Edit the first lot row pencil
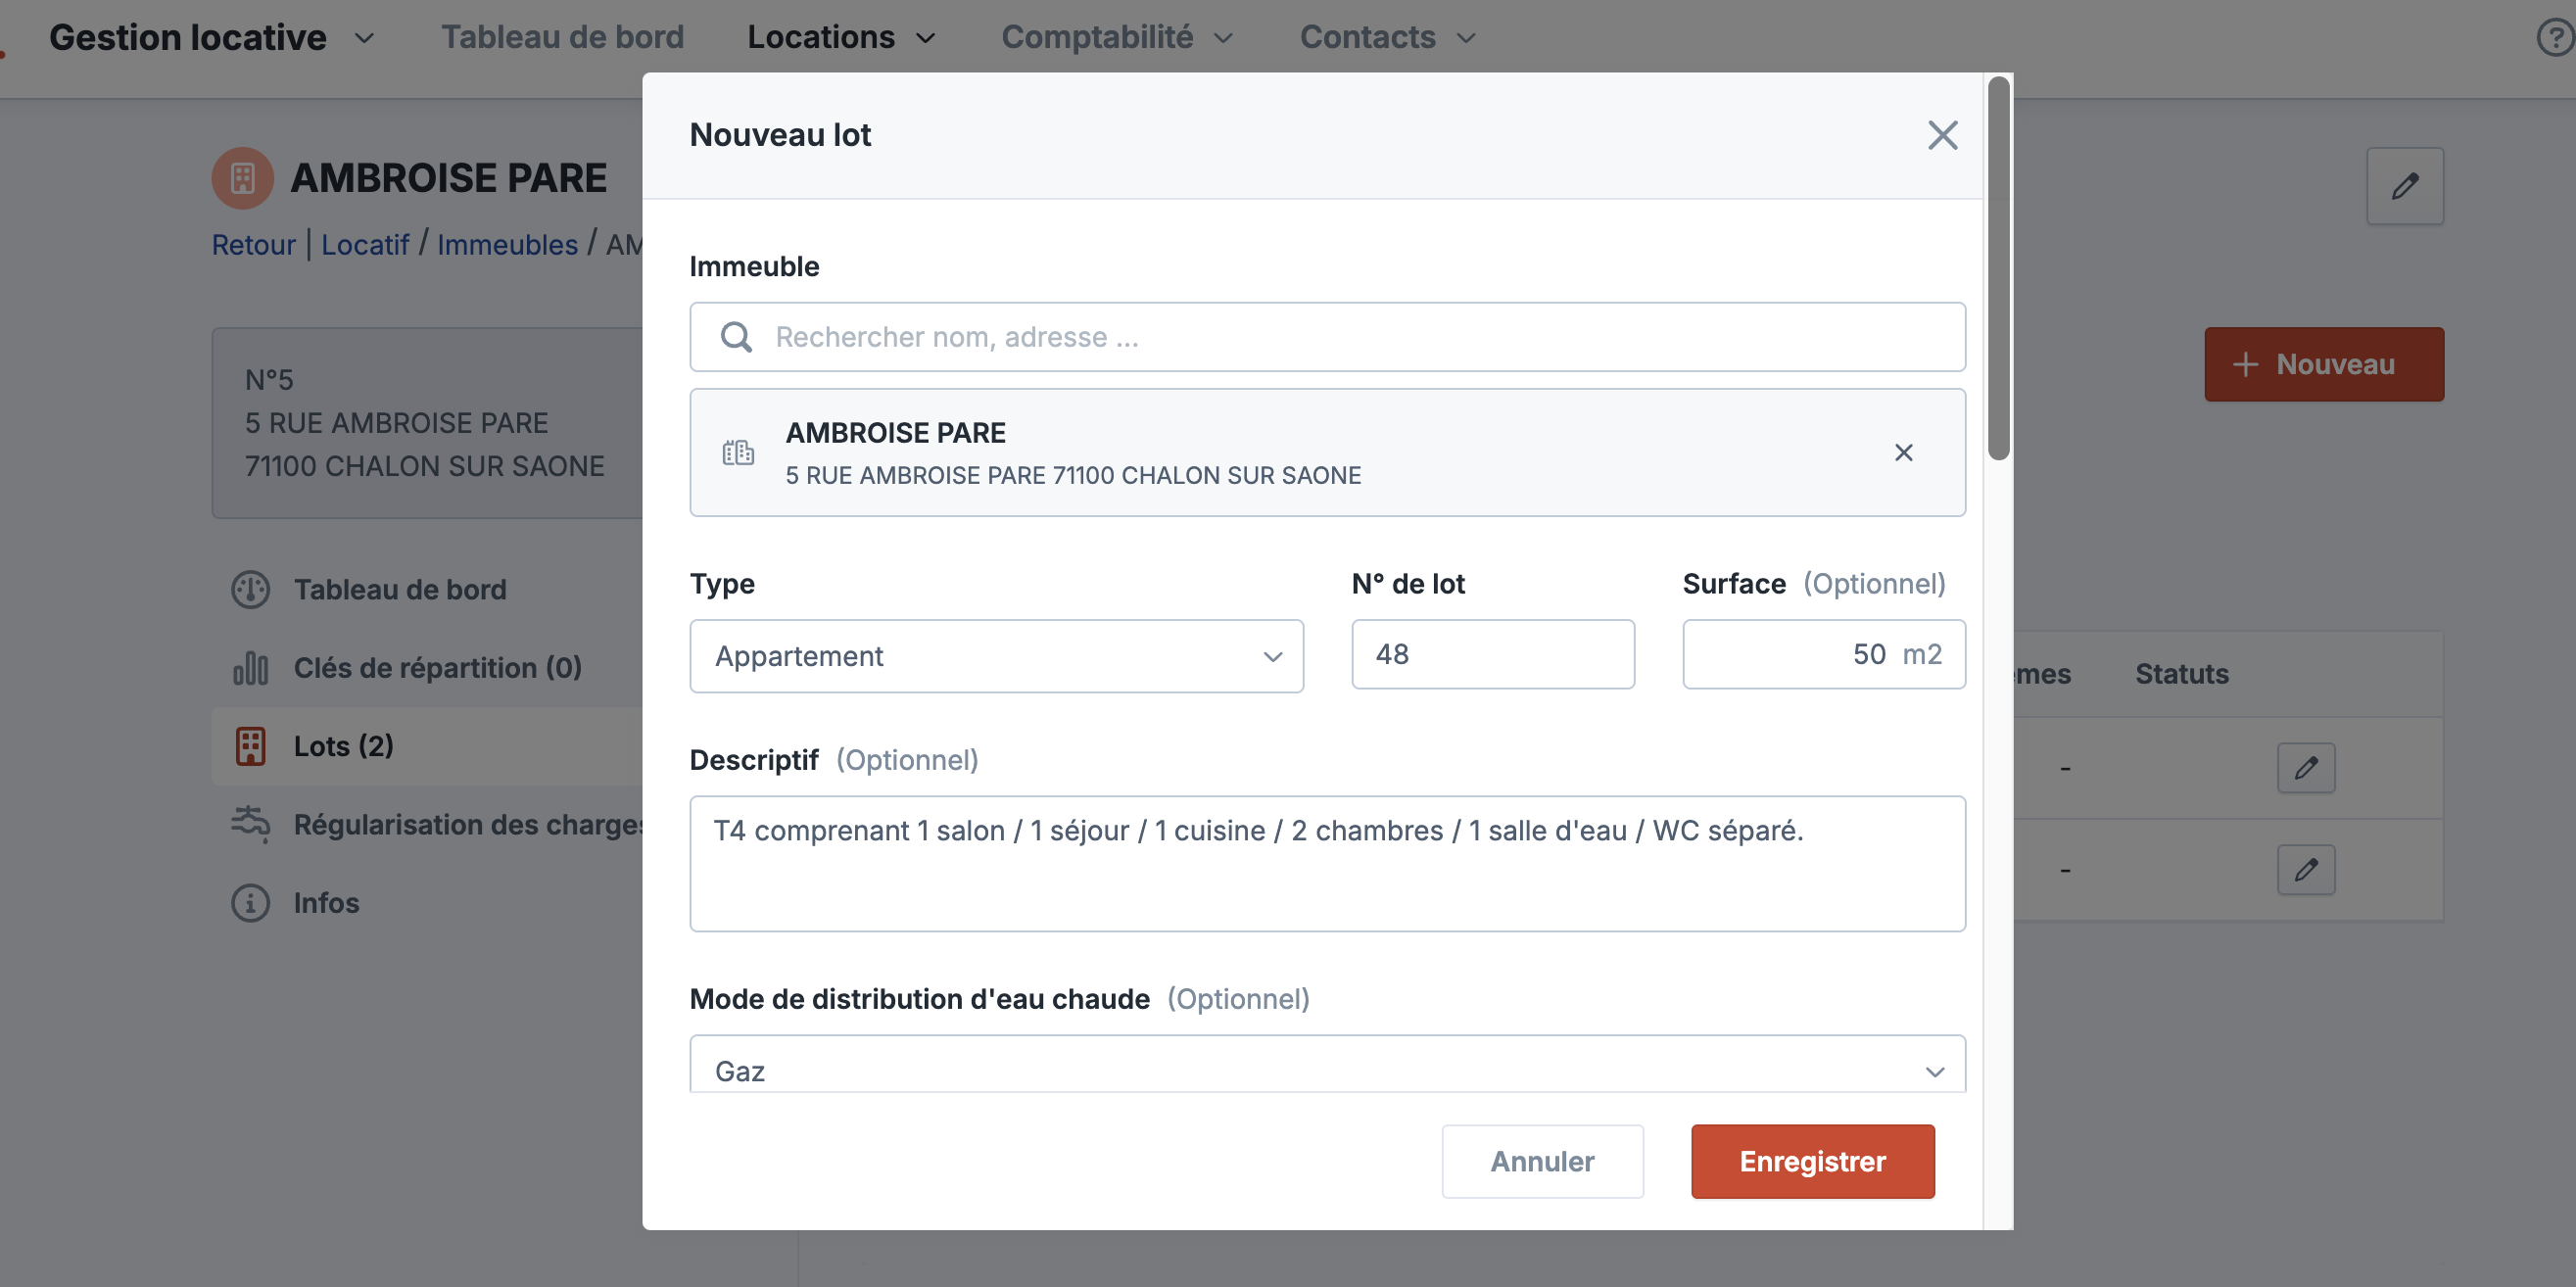 pos(2305,768)
